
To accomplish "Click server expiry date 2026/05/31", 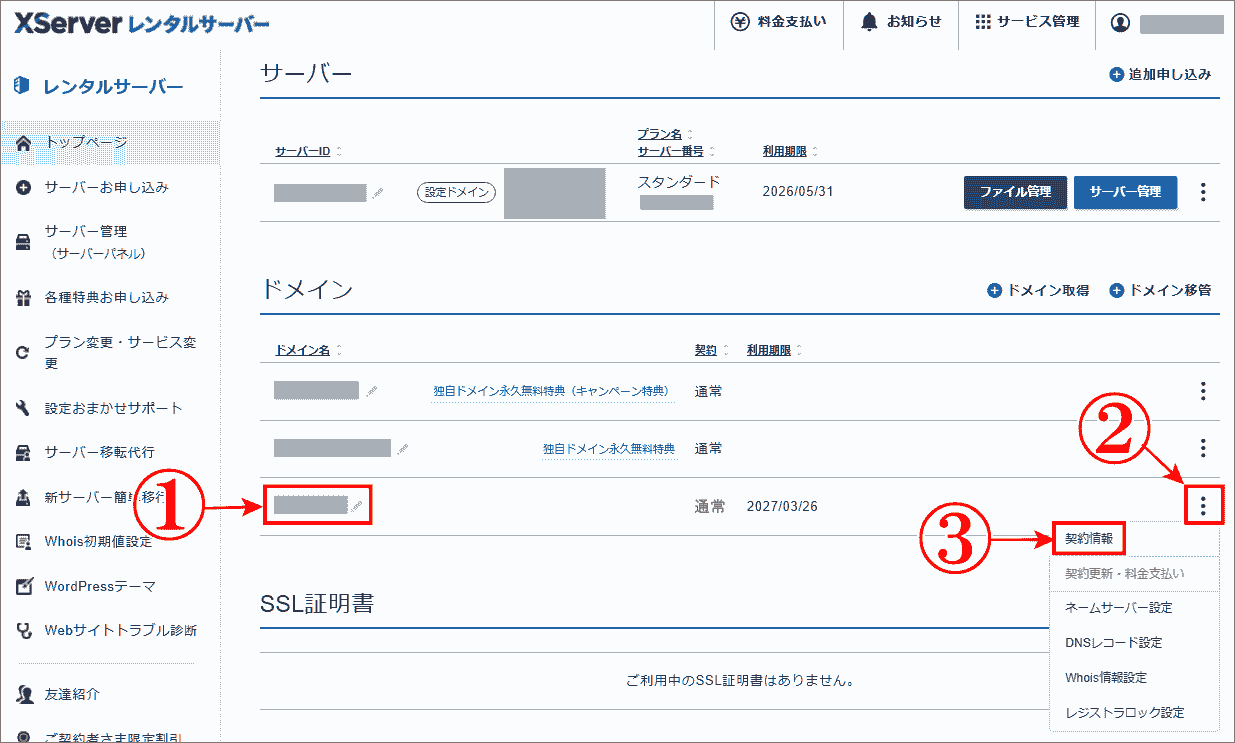I will point(797,192).
